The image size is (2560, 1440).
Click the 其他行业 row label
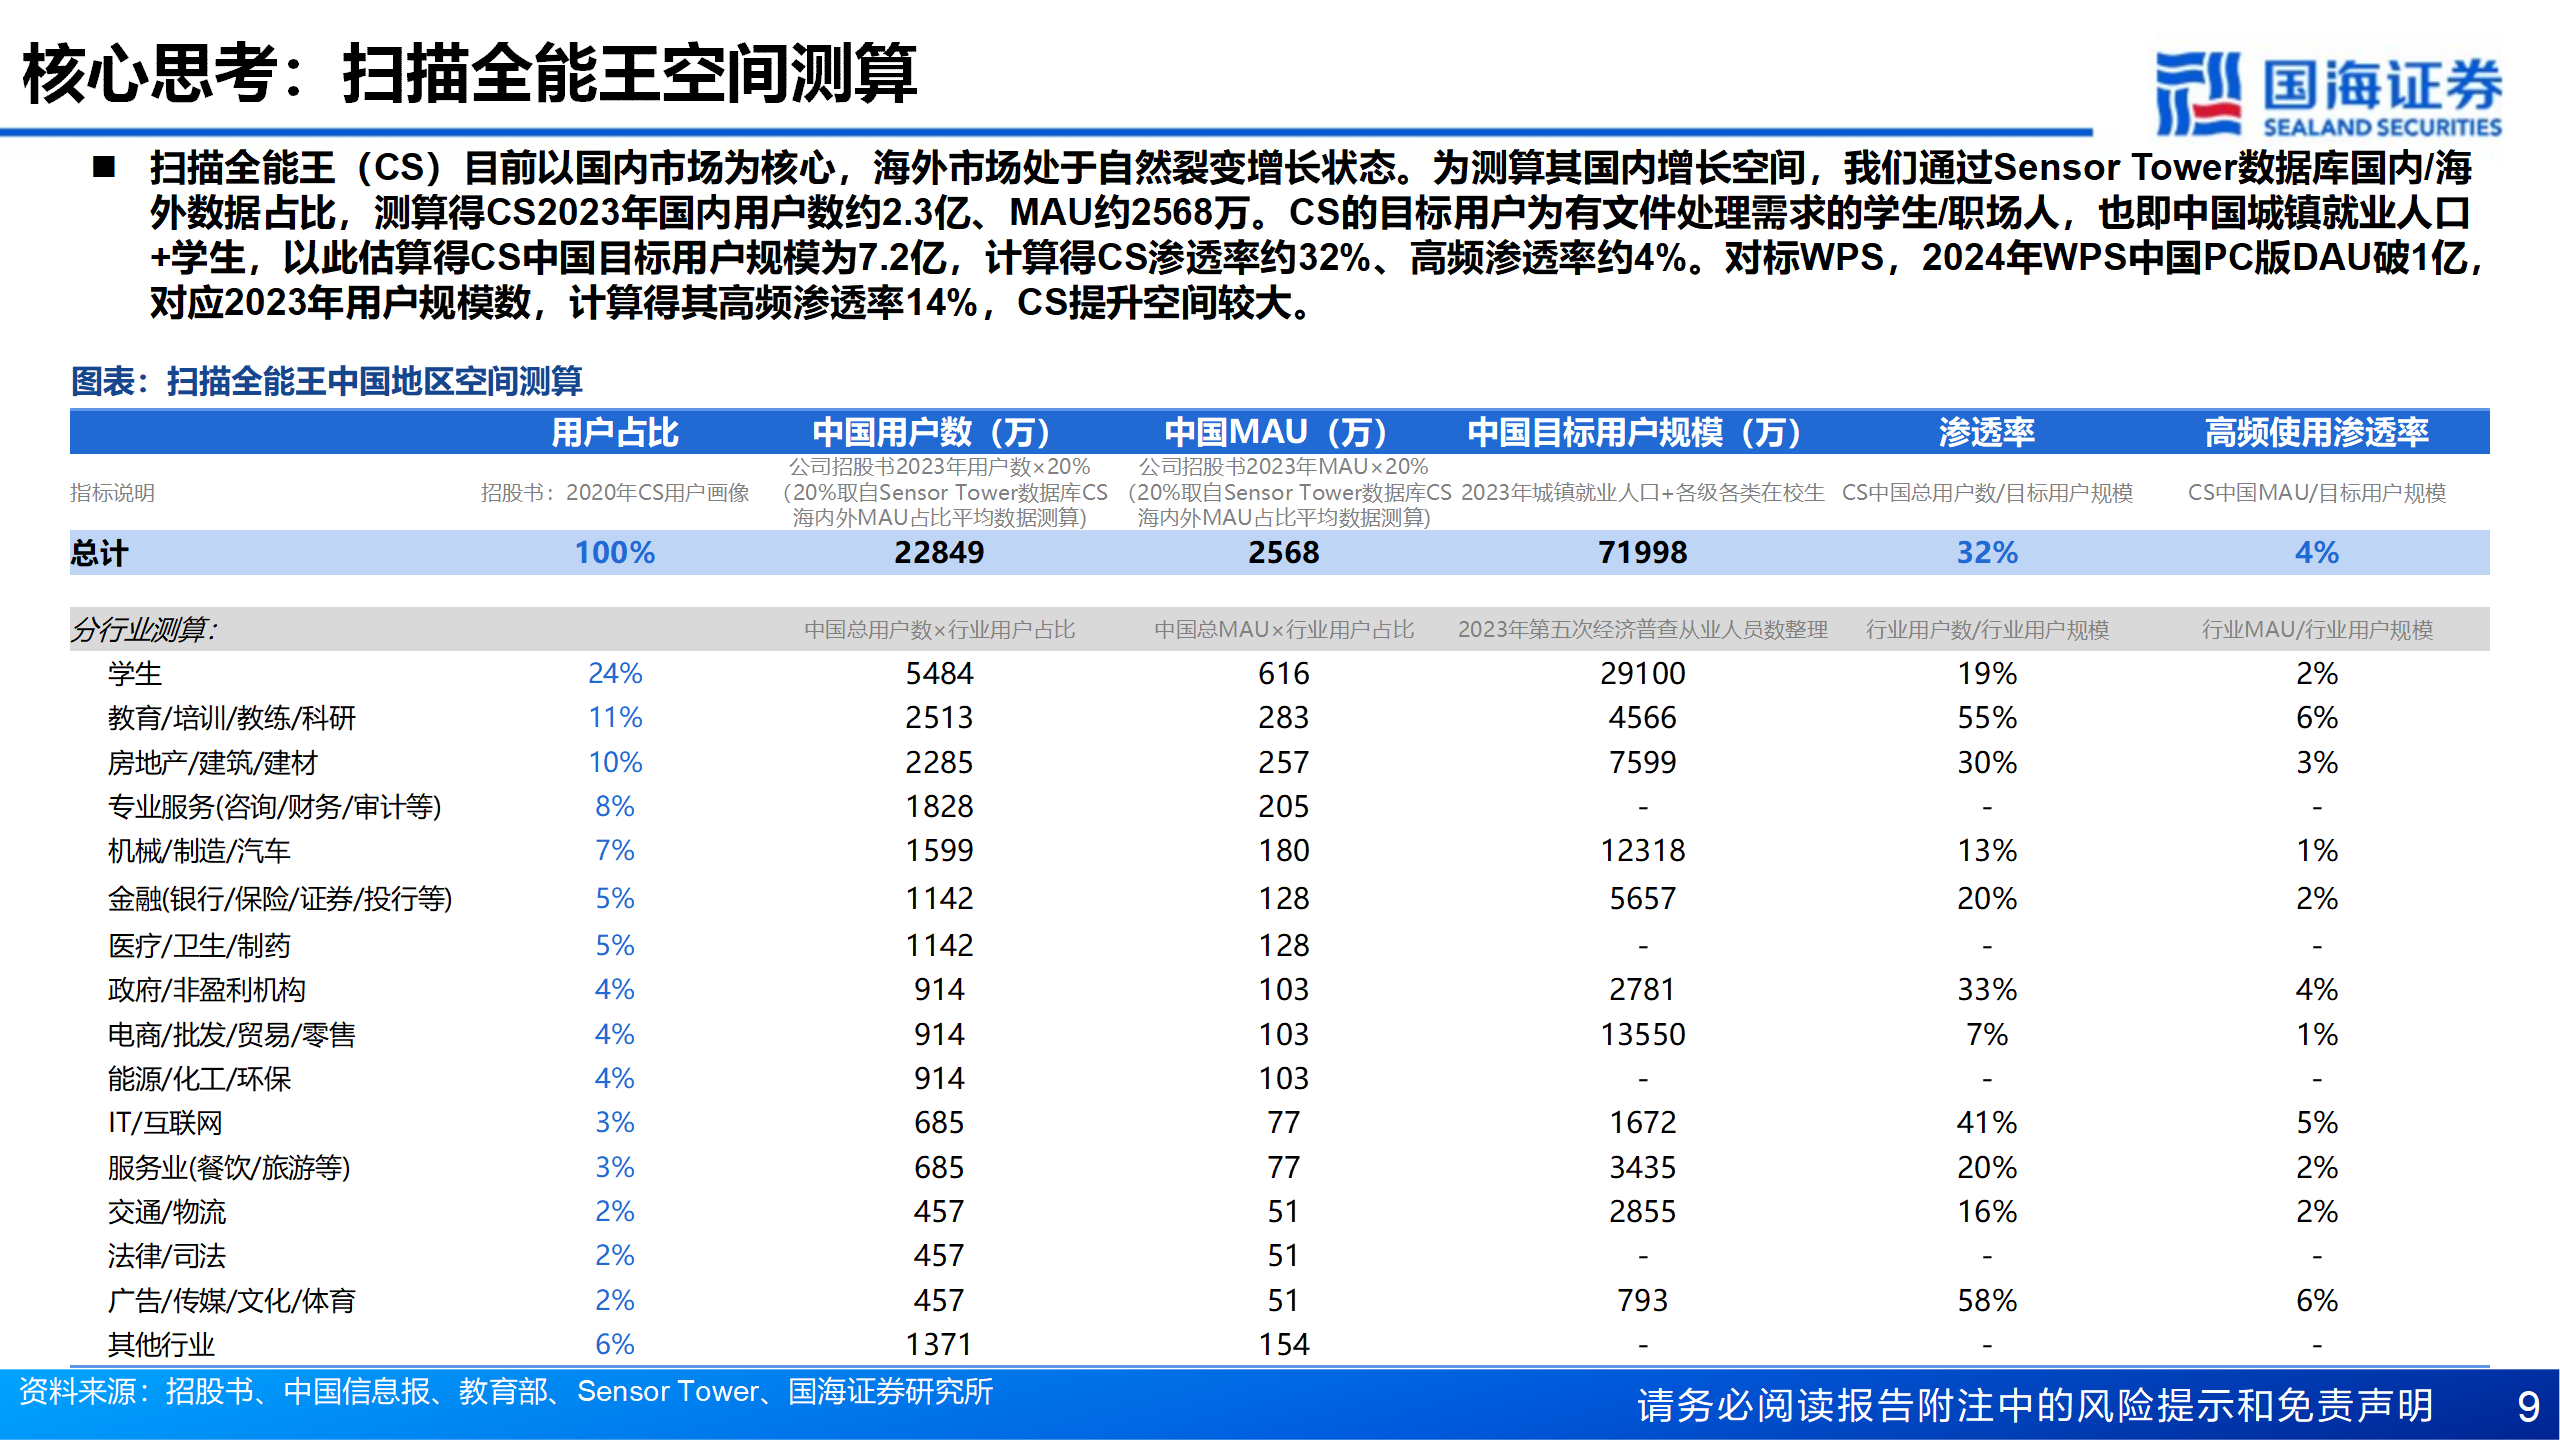tap(161, 1345)
